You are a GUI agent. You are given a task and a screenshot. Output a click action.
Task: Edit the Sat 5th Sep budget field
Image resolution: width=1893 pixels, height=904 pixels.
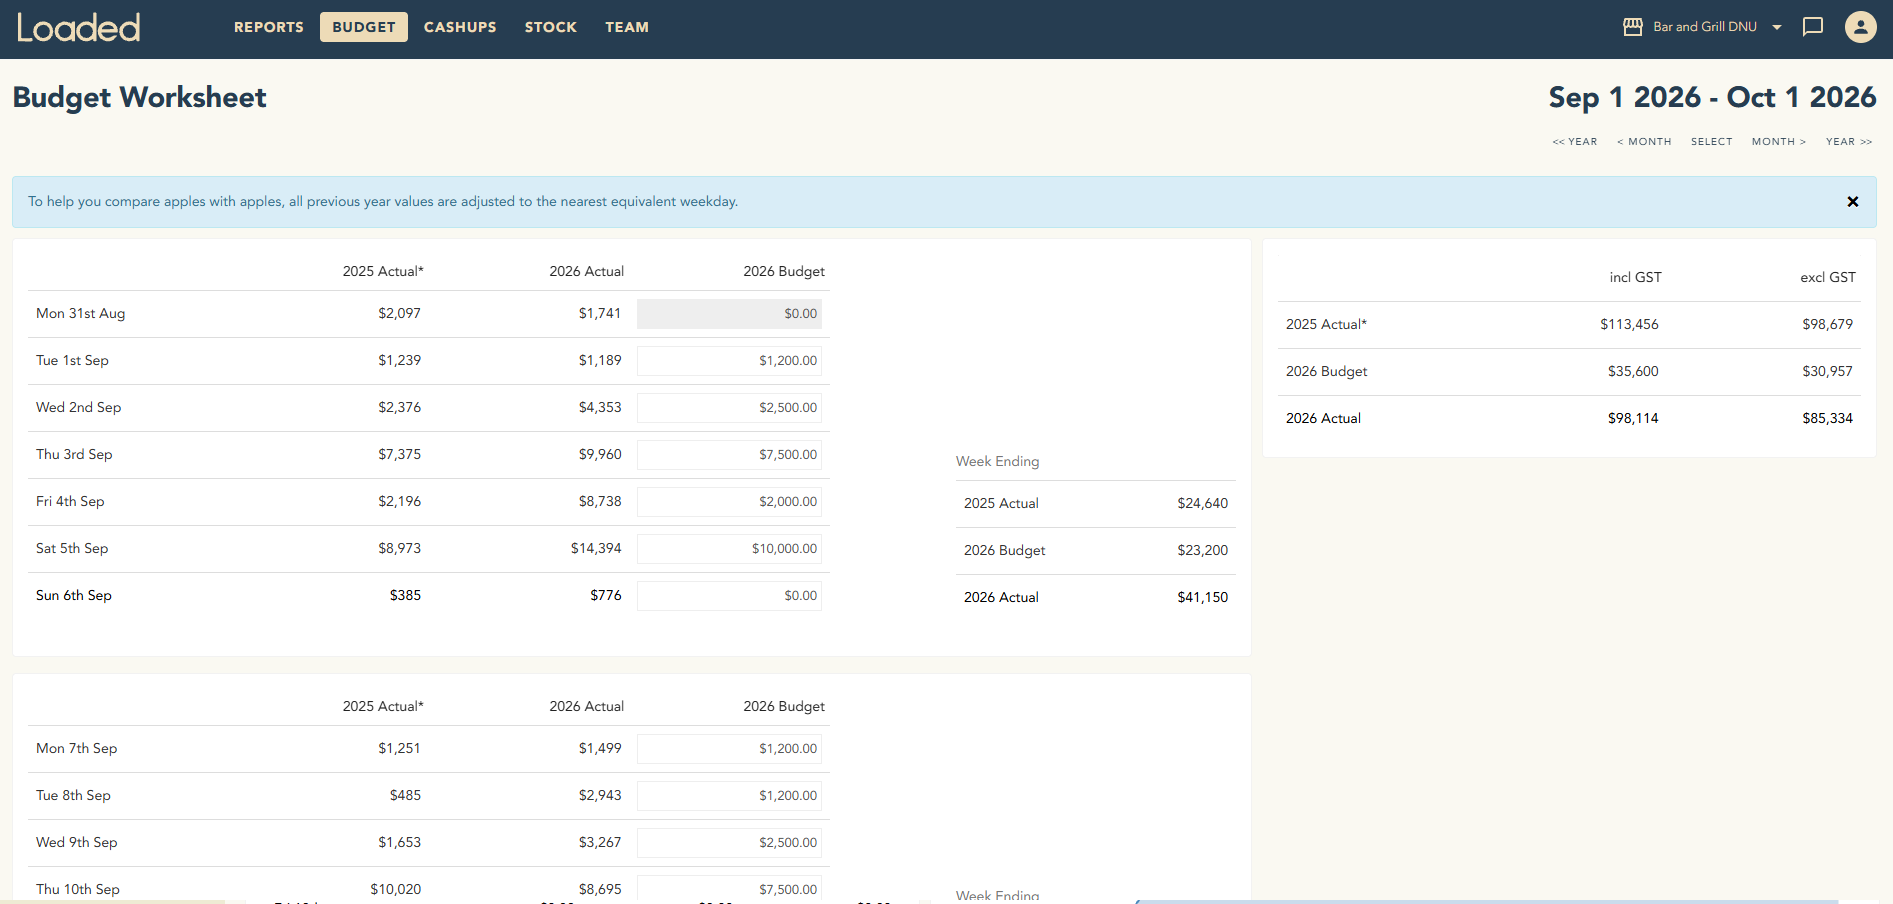coord(729,549)
